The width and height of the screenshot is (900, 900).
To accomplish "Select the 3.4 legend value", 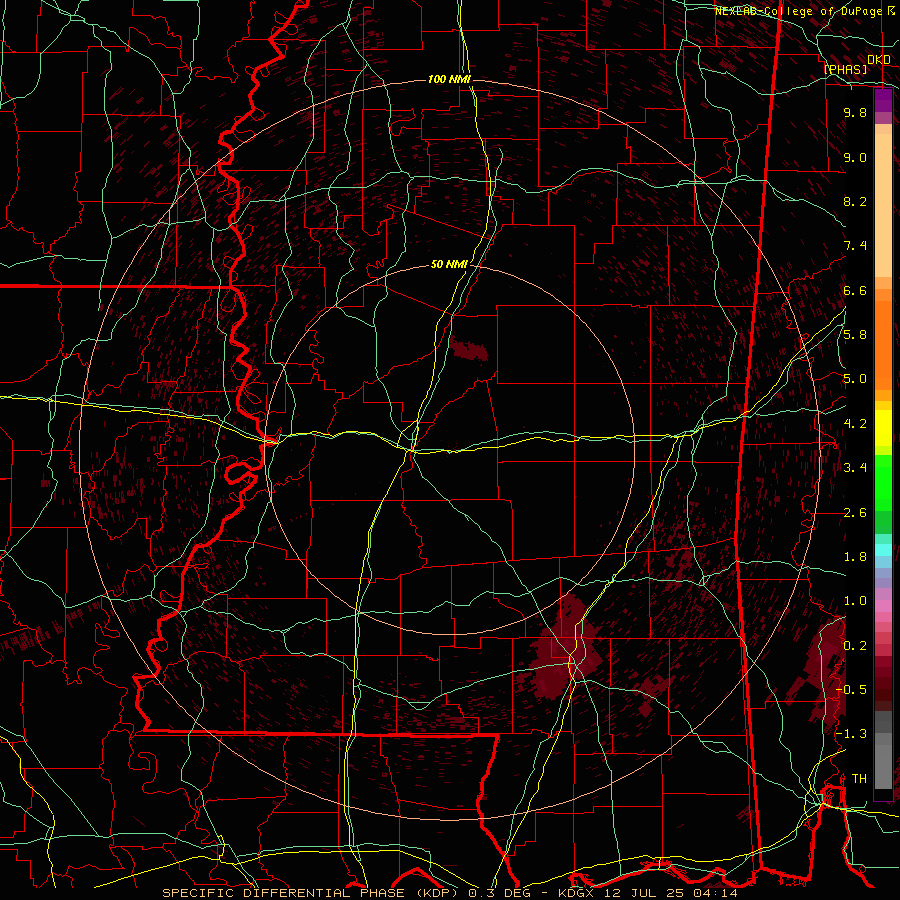I will [x=855, y=468].
